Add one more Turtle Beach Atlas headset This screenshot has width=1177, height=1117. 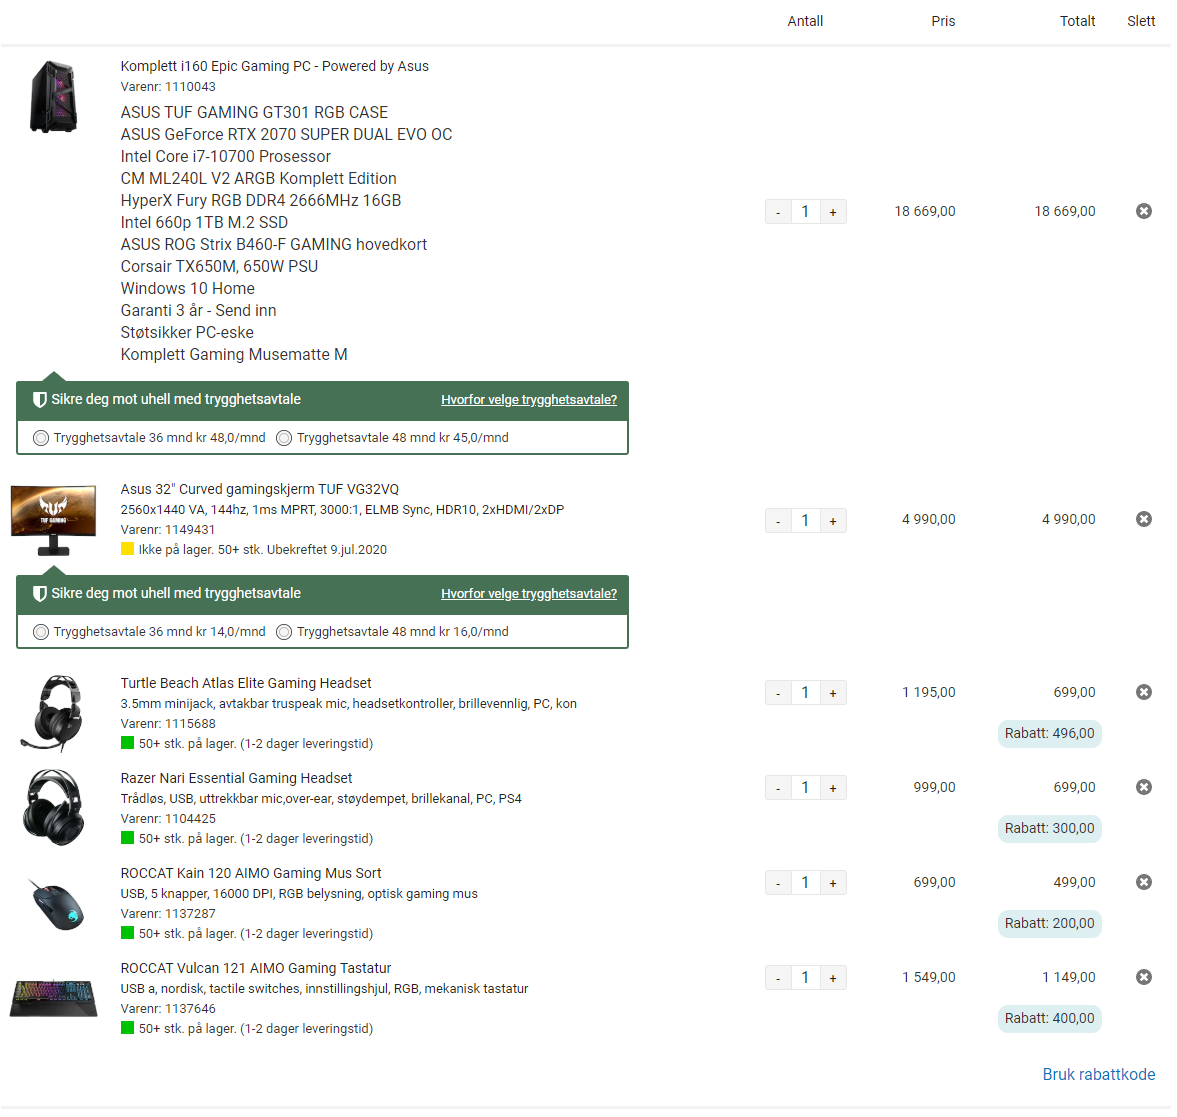(x=833, y=692)
